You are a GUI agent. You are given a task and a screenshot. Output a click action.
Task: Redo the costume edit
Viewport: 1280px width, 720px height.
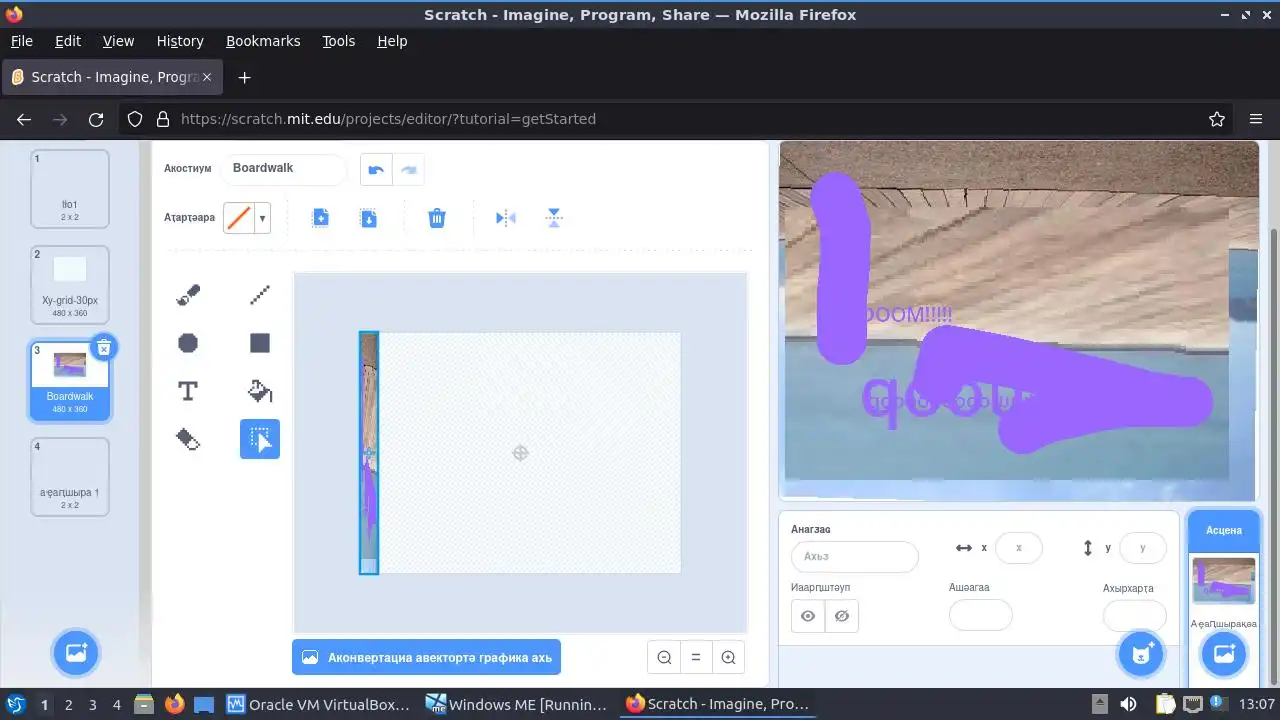pos(408,170)
